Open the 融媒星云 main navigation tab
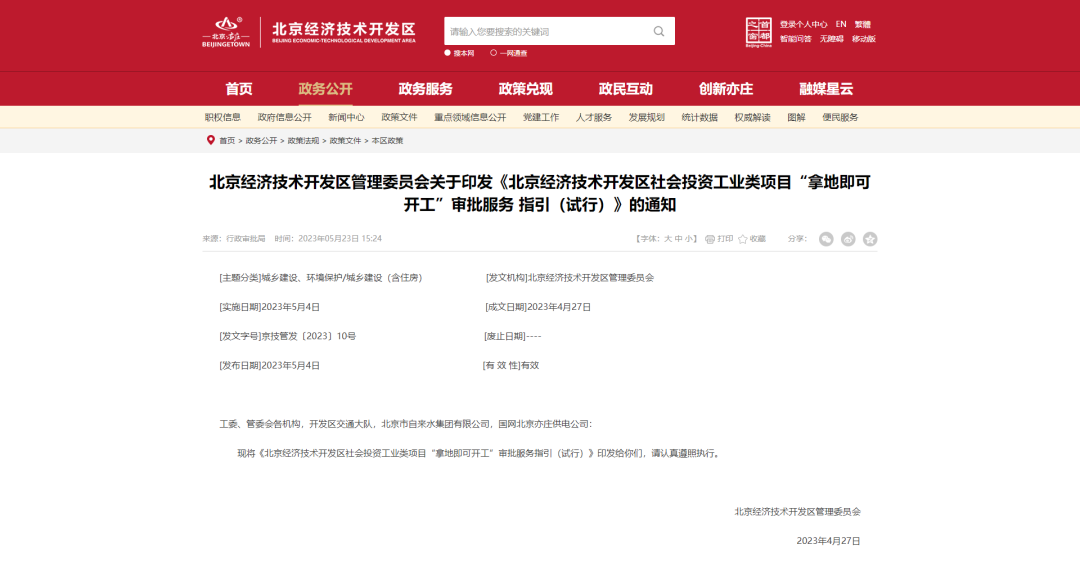The width and height of the screenshot is (1080, 562). coord(826,89)
